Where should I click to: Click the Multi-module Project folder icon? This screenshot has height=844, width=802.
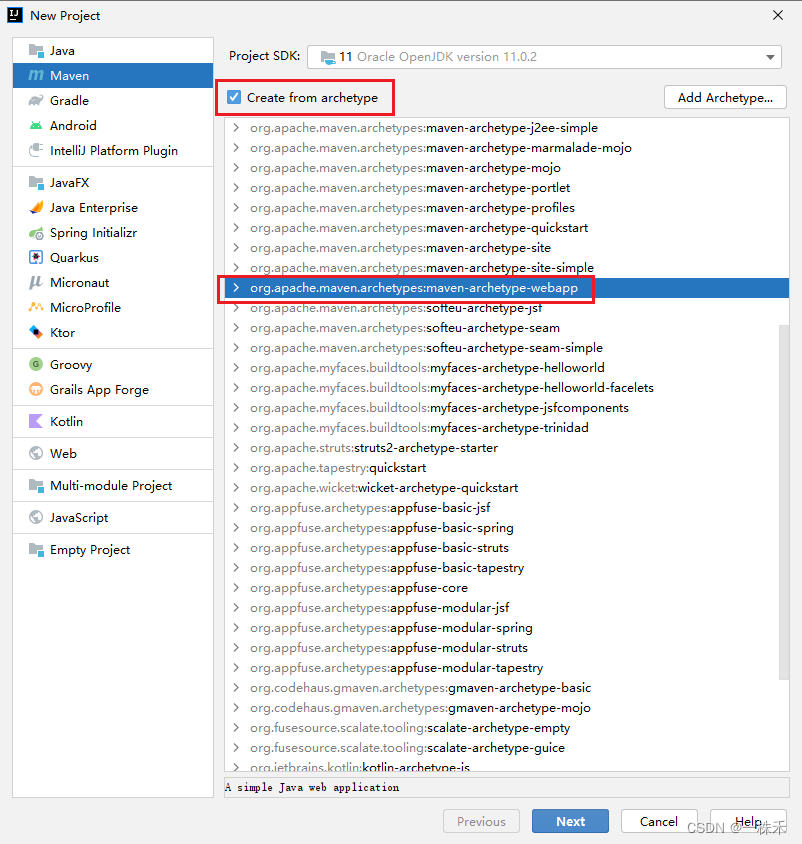coord(36,486)
